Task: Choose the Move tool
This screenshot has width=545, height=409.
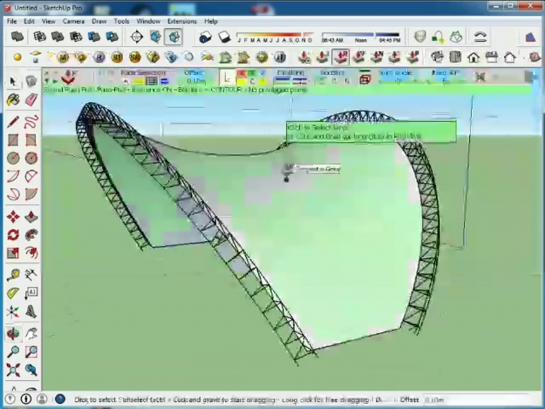Action: point(13,216)
